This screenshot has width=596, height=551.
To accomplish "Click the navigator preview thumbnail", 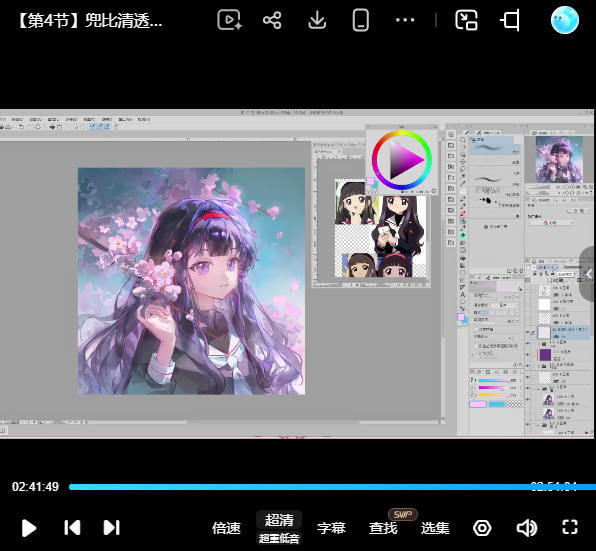I will [x=559, y=159].
